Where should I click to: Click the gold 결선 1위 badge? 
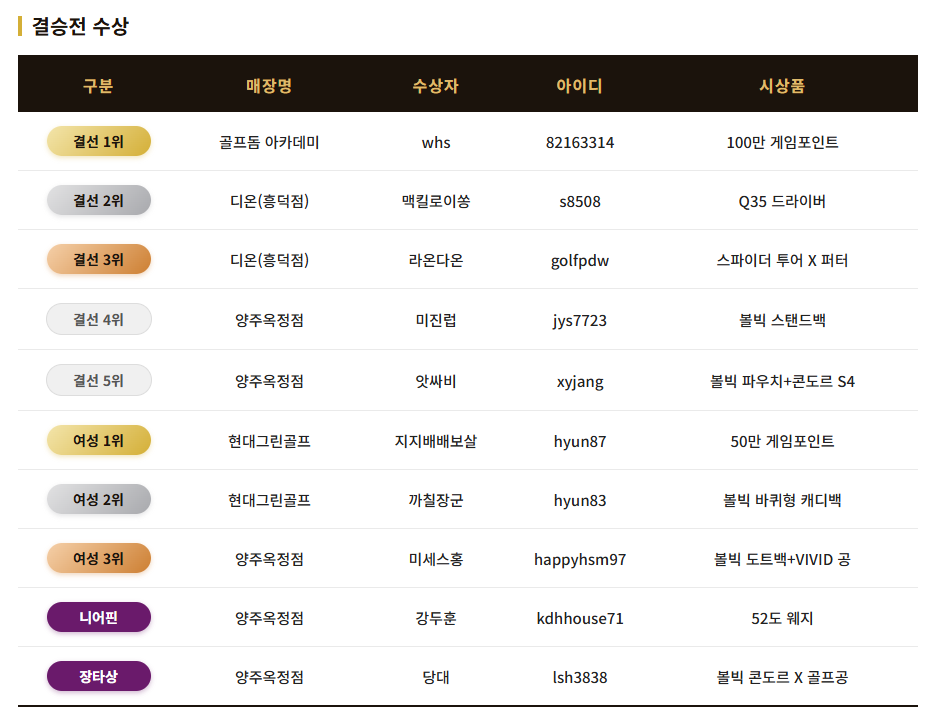click(x=99, y=142)
